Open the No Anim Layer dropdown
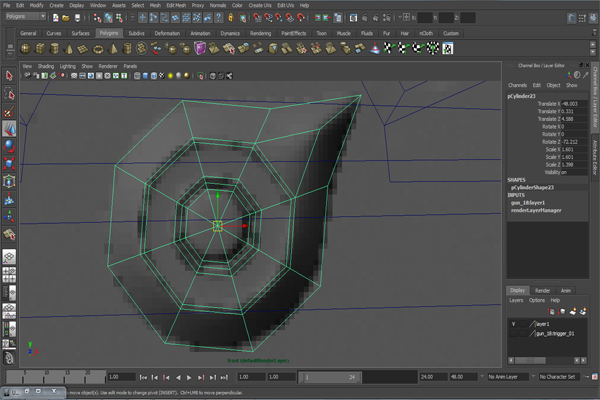Image resolution: width=600 pixels, height=400 pixels. pos(508,377)
